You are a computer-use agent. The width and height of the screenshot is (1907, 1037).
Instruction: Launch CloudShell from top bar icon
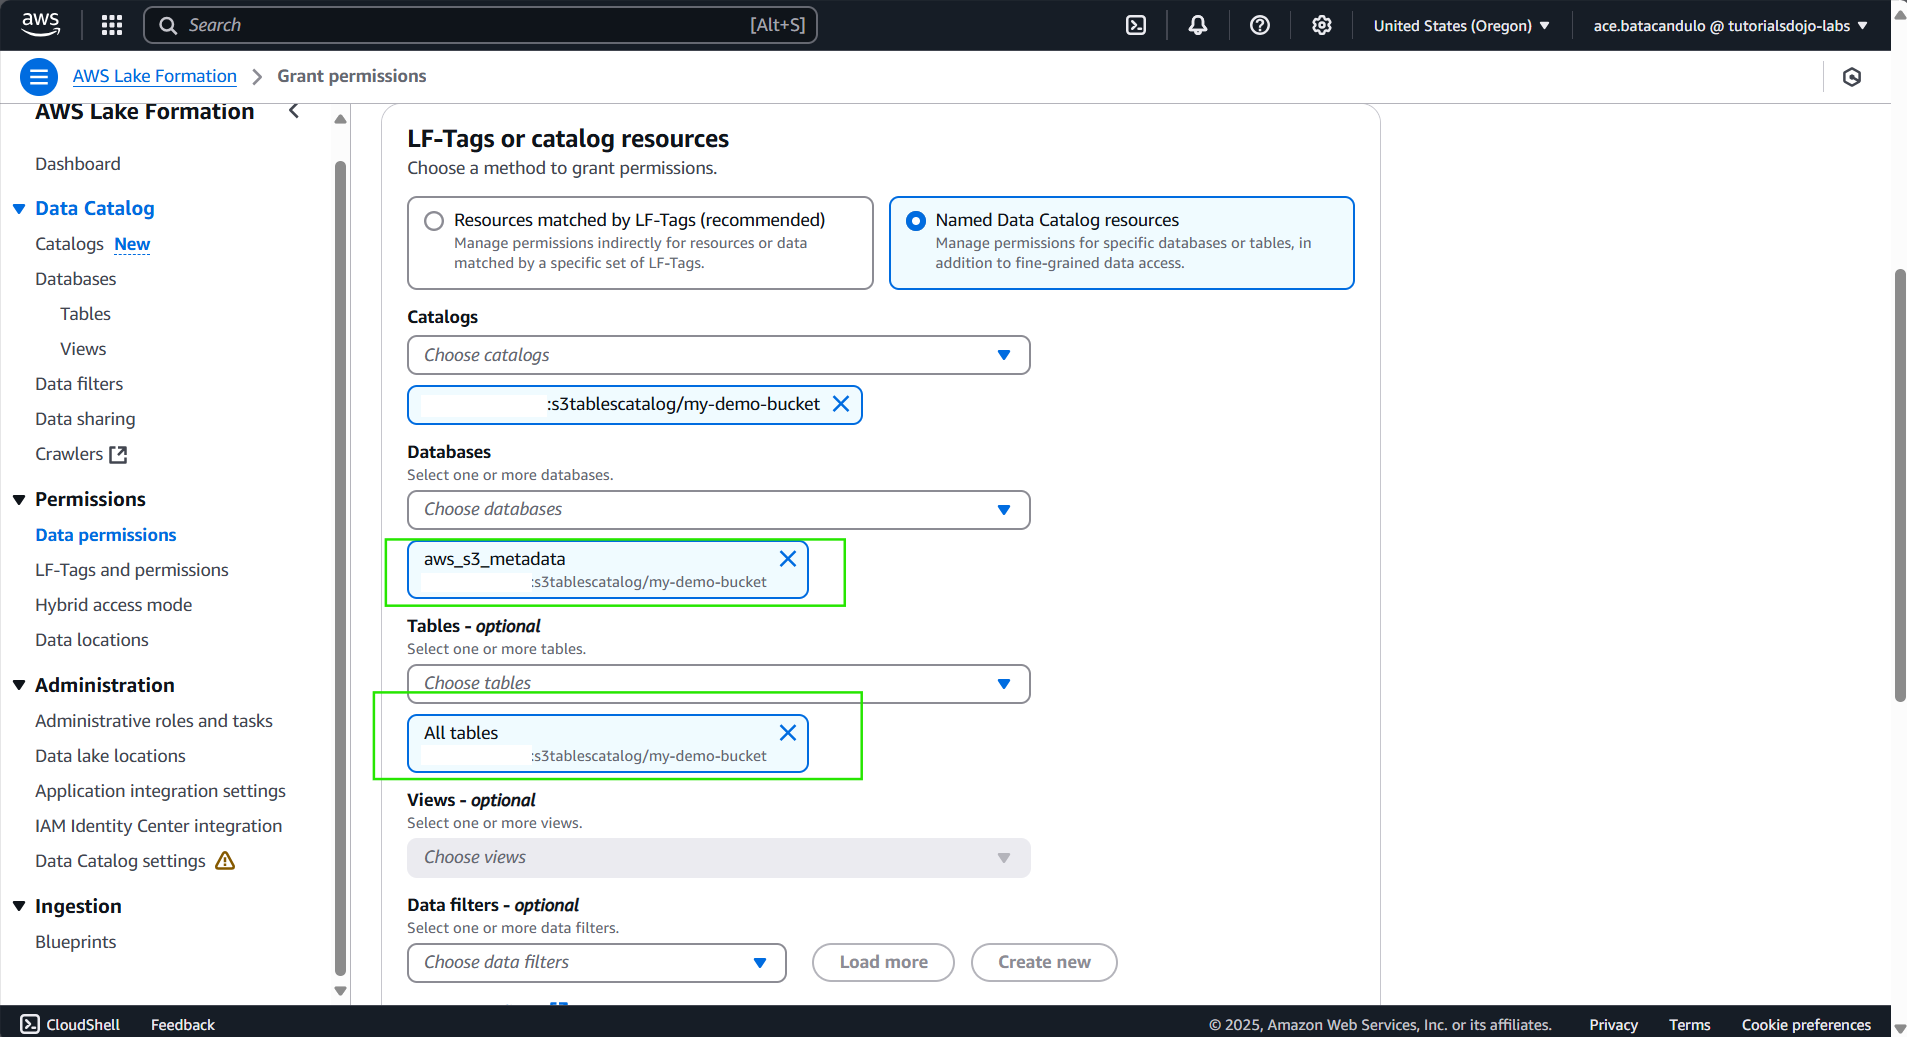tap(1136, 25)
